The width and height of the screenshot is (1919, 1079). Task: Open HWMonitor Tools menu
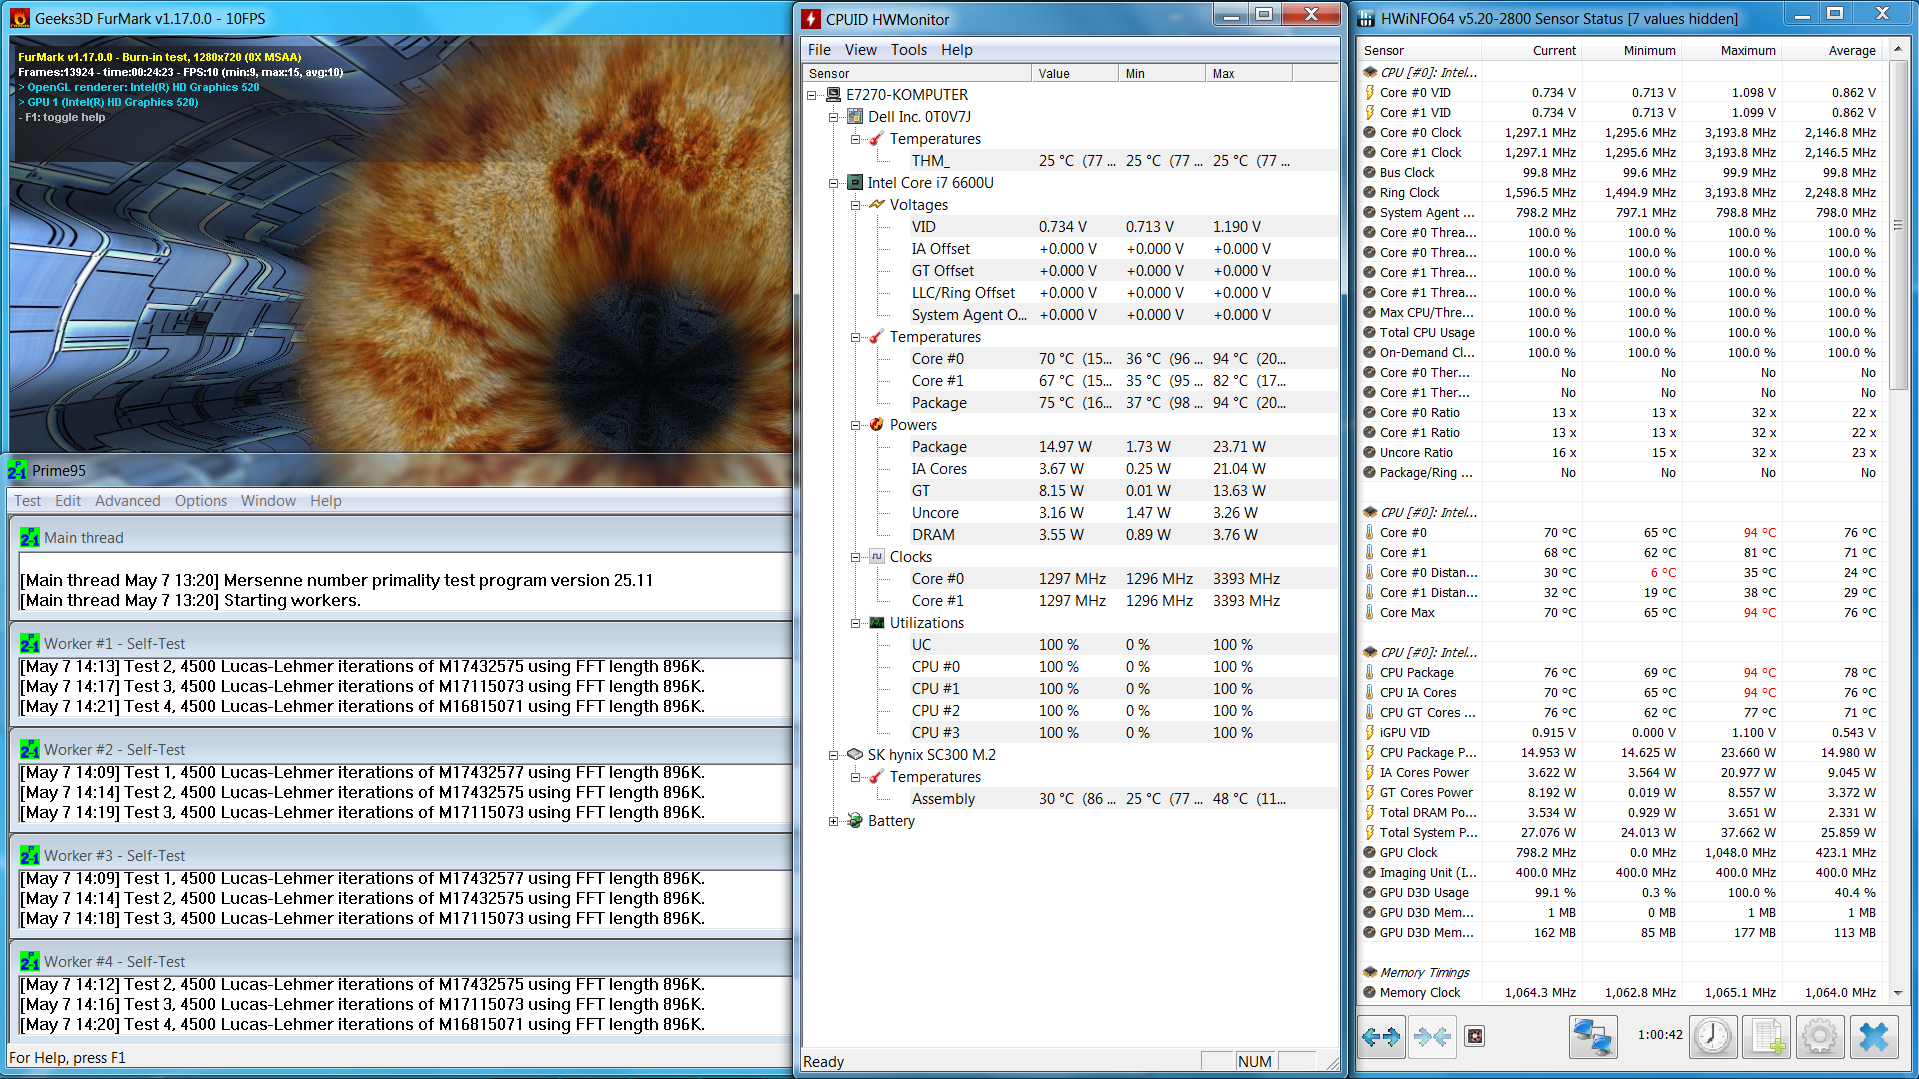point(908,49)
